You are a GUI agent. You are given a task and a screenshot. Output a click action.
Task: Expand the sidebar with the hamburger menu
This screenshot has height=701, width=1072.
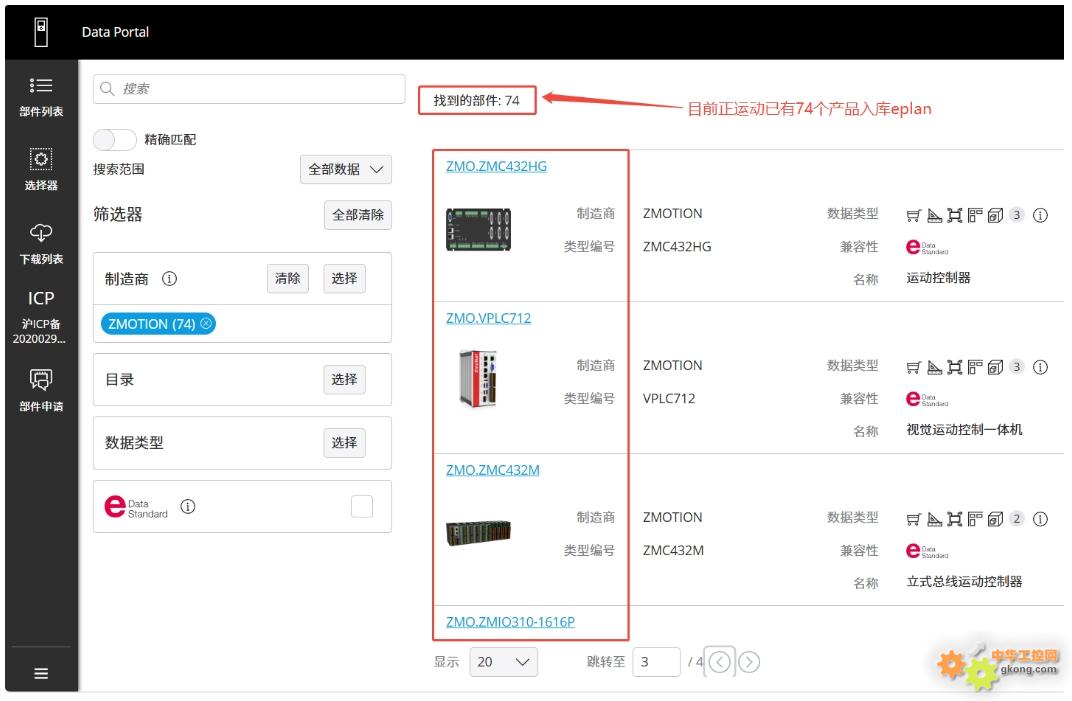click(x=41, y=674)
